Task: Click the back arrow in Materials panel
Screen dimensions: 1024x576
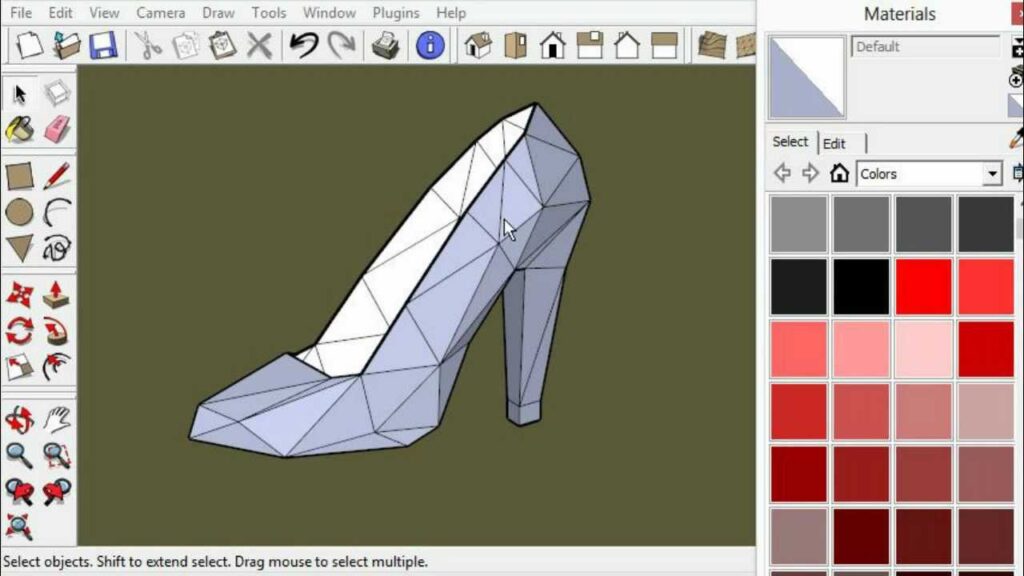Action: 782,174
